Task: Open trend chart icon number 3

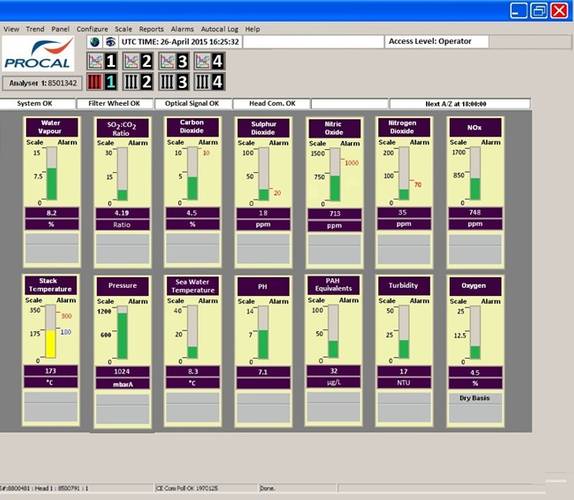Action: pyautogui.click(x=174, y=61)
